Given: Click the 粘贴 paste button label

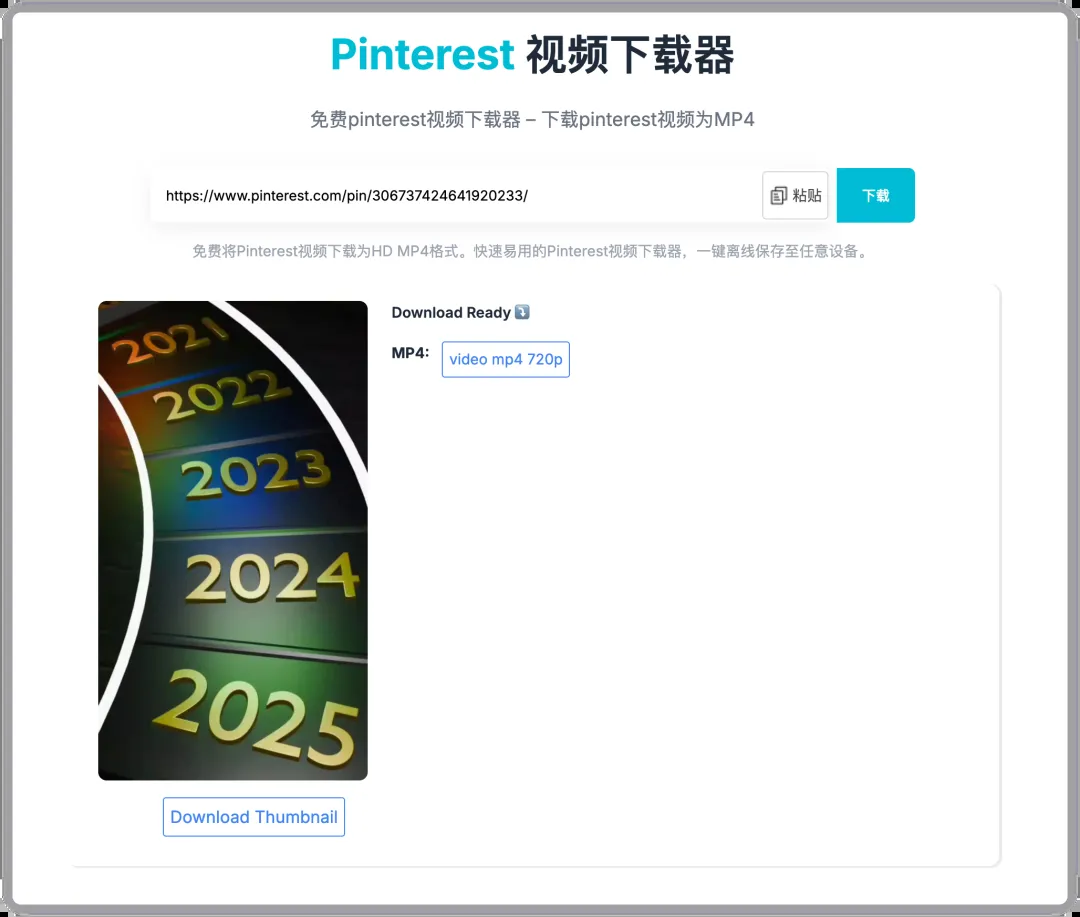Looking at the screenshot, I should [x=807, y=196].
